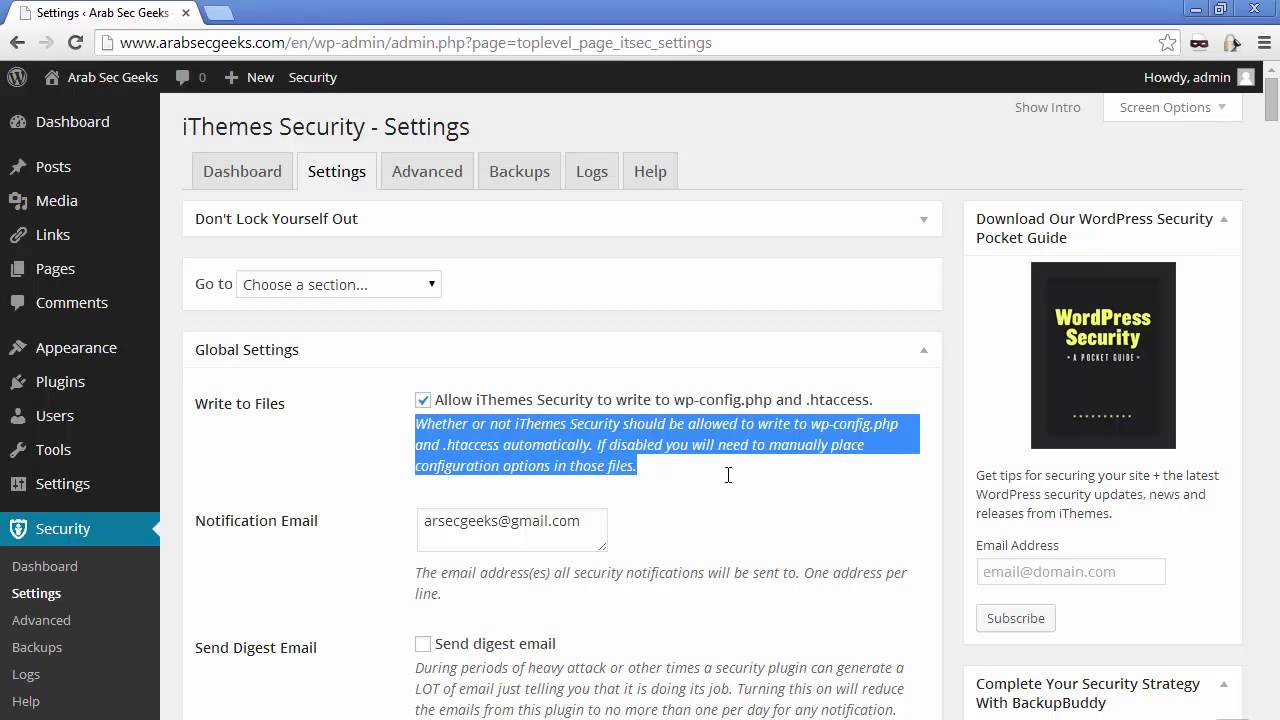This screenshot has height=720, width=1280.
Task: Click the browser back arrow
Action: coord(17,42)
